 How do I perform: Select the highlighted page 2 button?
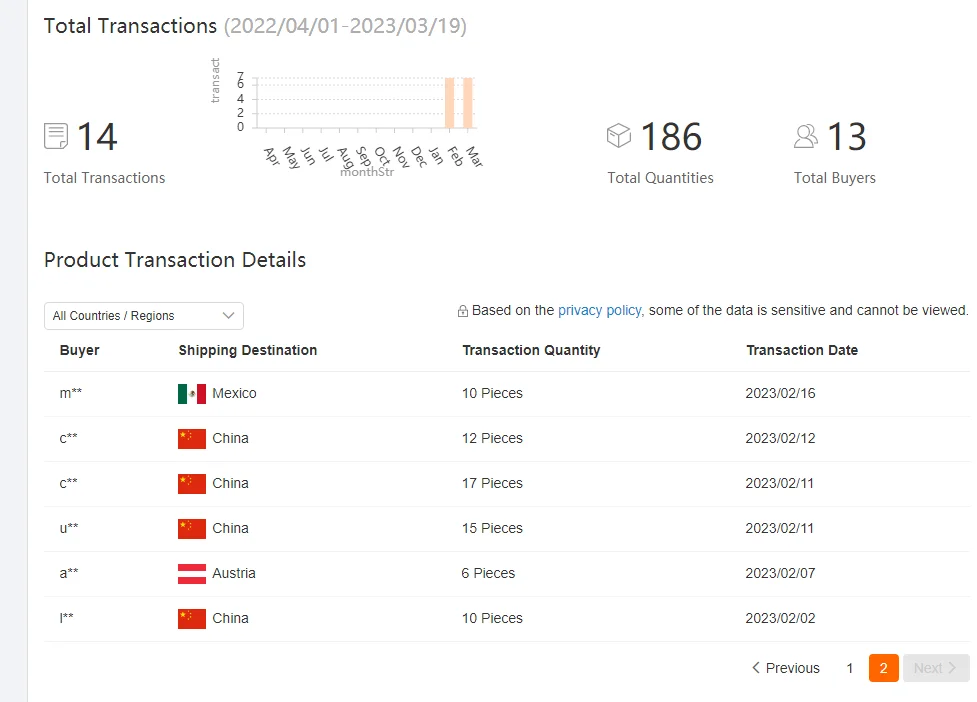(884, 668)
